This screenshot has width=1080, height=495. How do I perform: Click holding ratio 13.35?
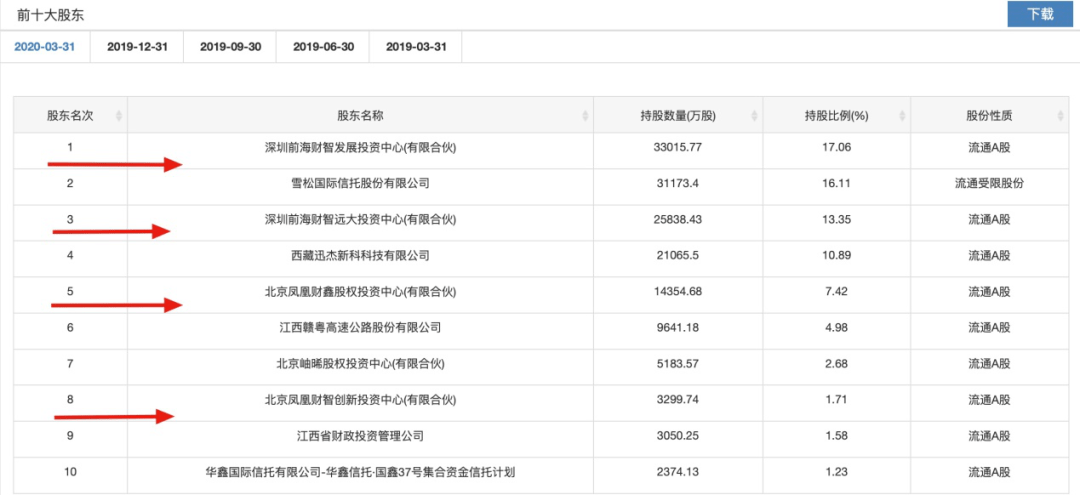836,219
